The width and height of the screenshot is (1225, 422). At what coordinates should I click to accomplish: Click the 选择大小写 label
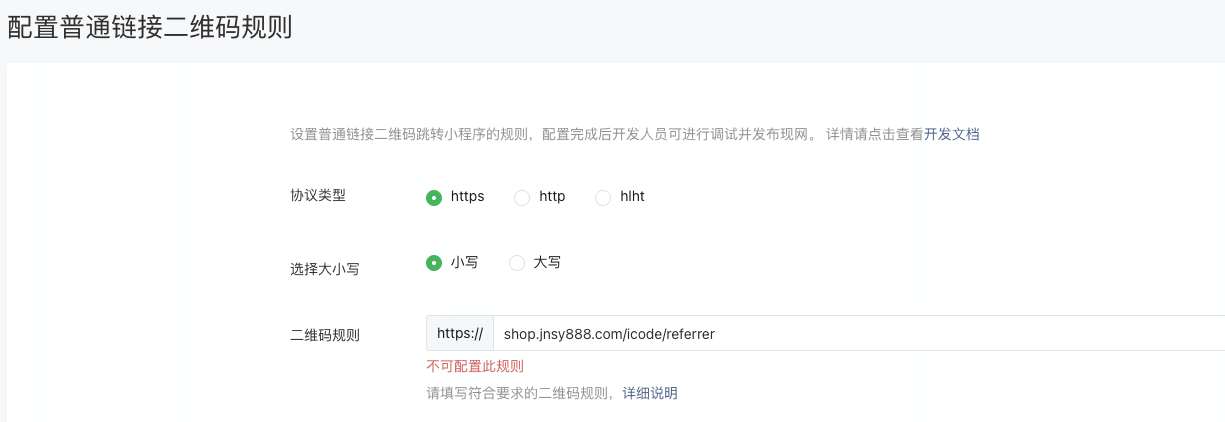coord(325,269)
